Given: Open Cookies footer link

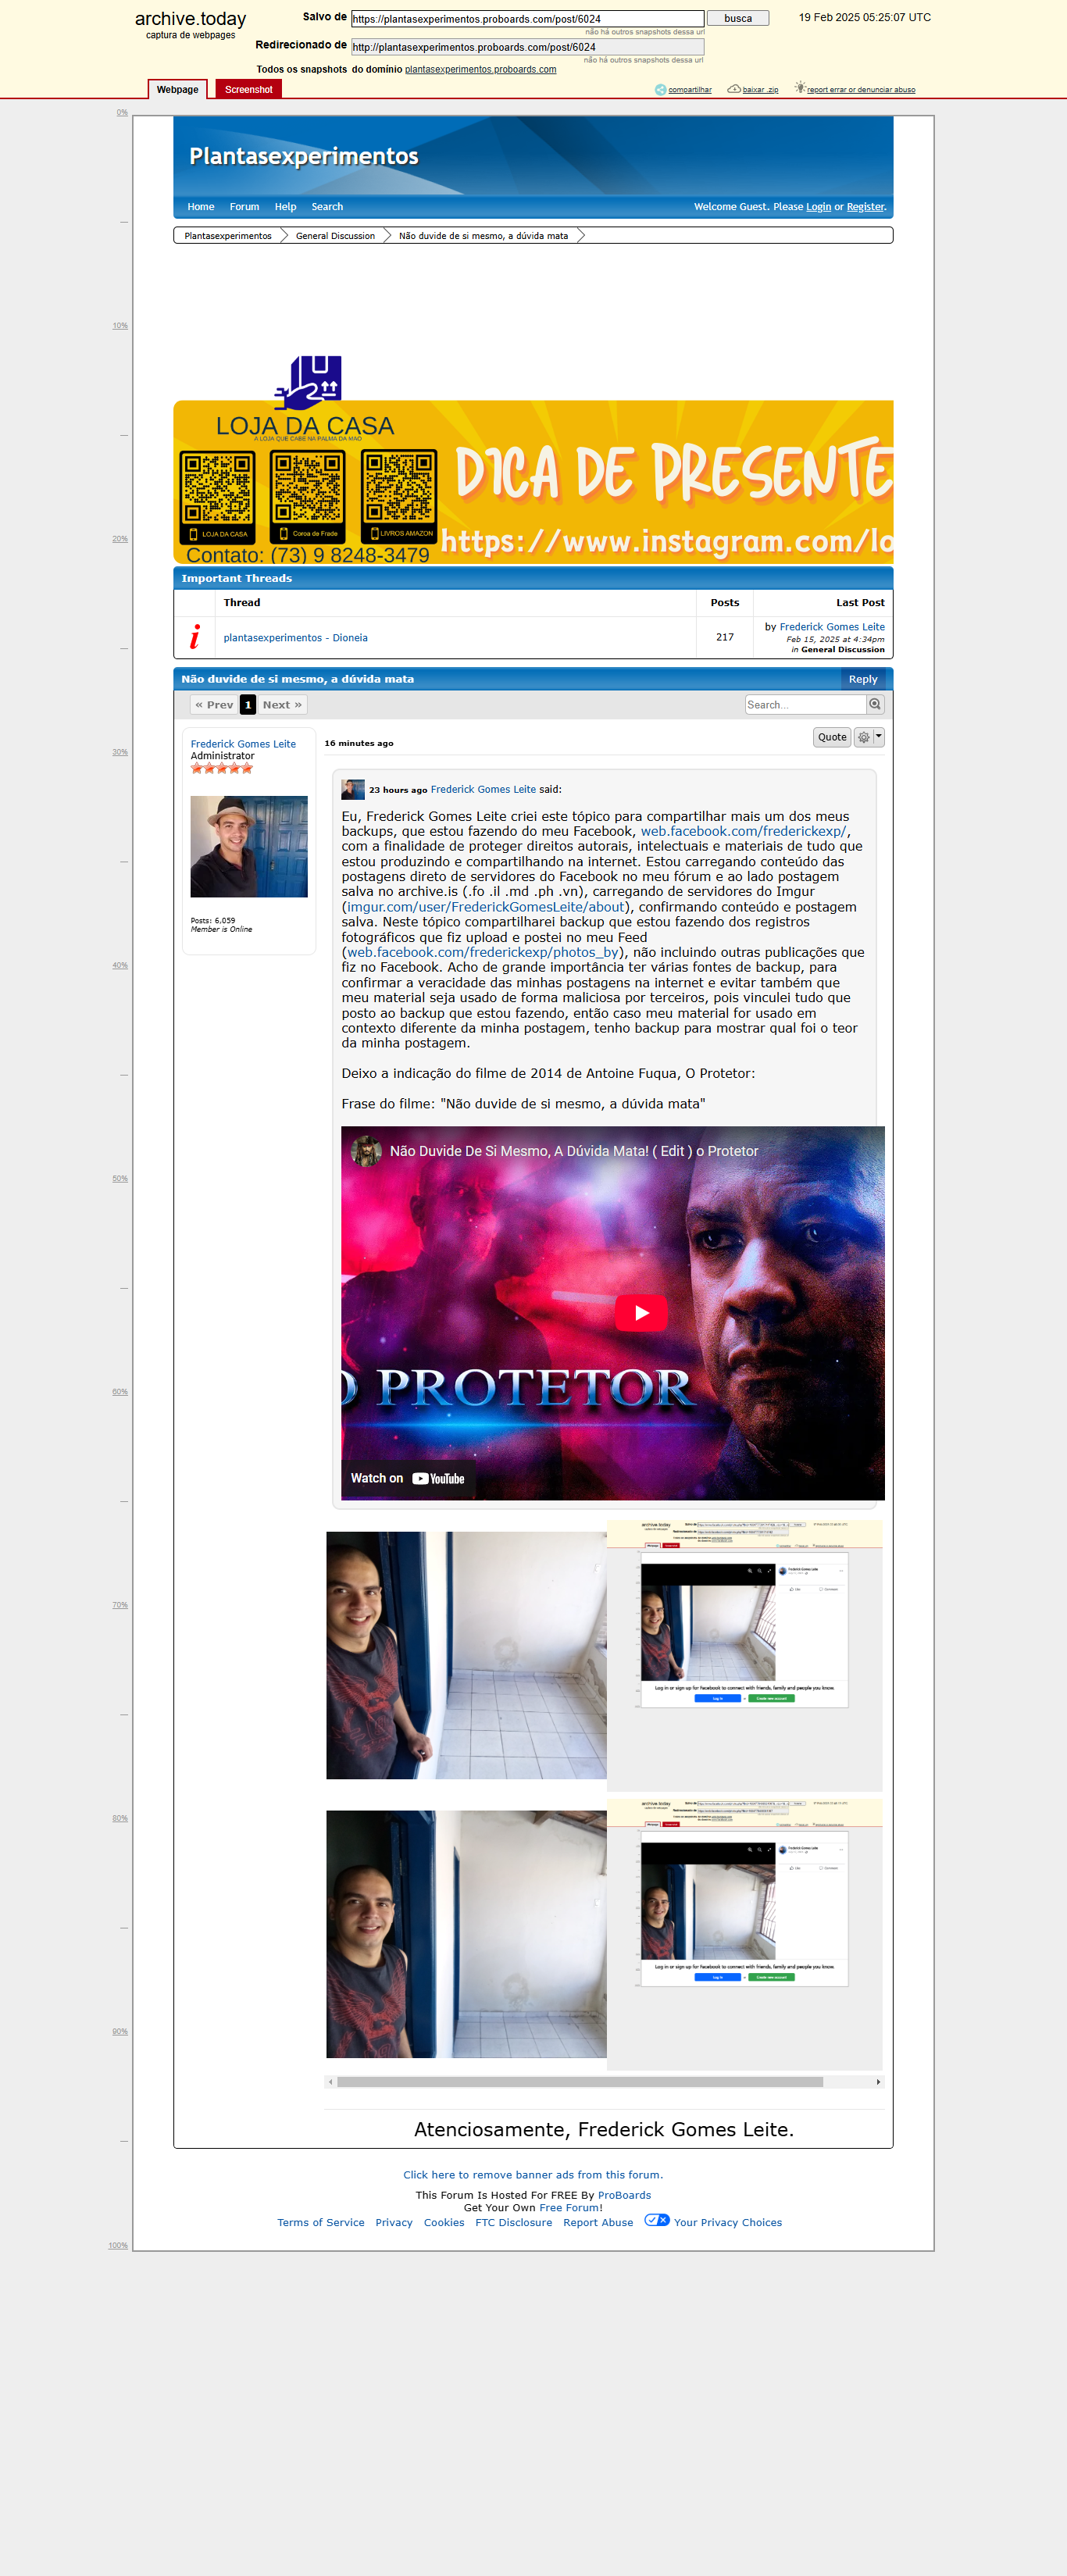Looking at the screenshot, I should [x=444, y=2222].
